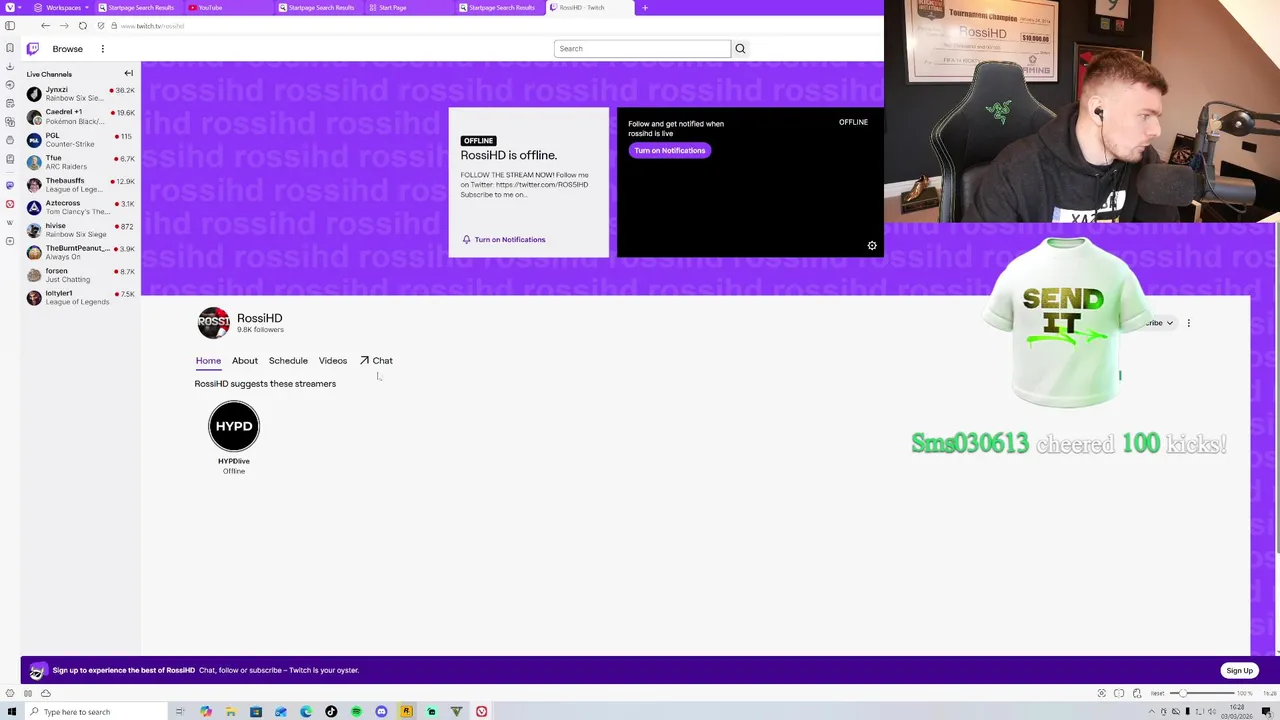1280x720 pixels.
Task: Reset page zoom level
Action: click(1157, 693)
